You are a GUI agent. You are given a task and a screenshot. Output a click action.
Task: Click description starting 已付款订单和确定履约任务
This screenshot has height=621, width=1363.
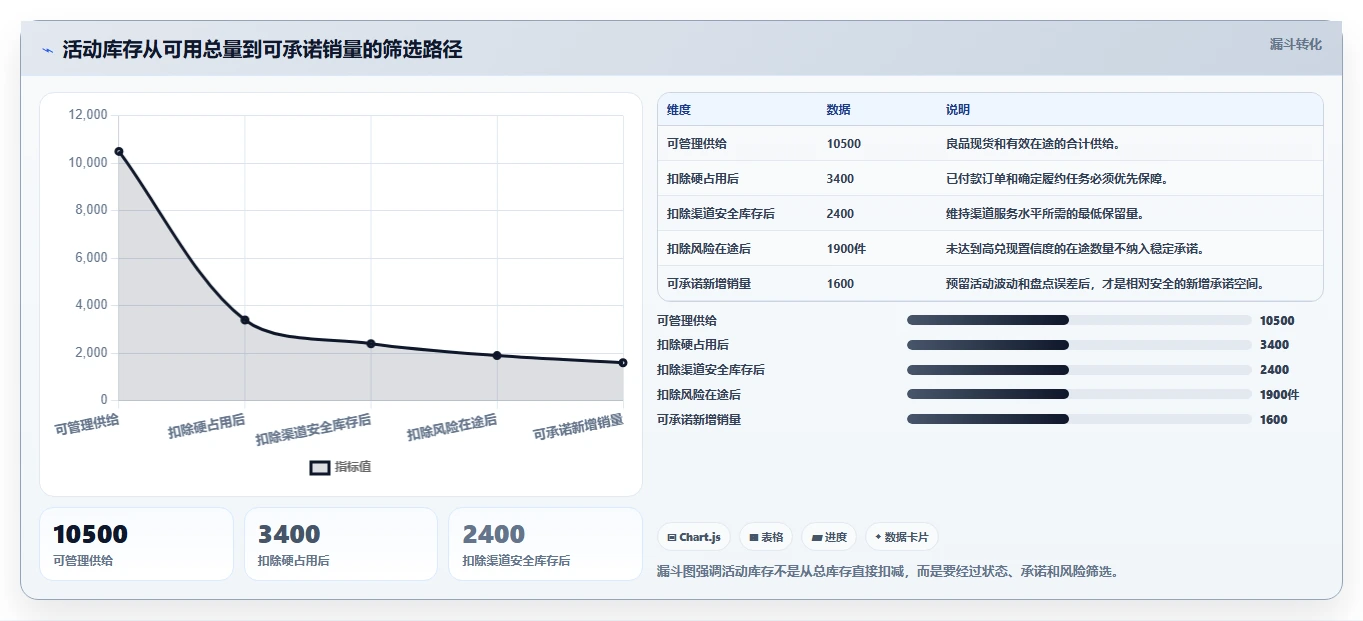[1057, 179]
